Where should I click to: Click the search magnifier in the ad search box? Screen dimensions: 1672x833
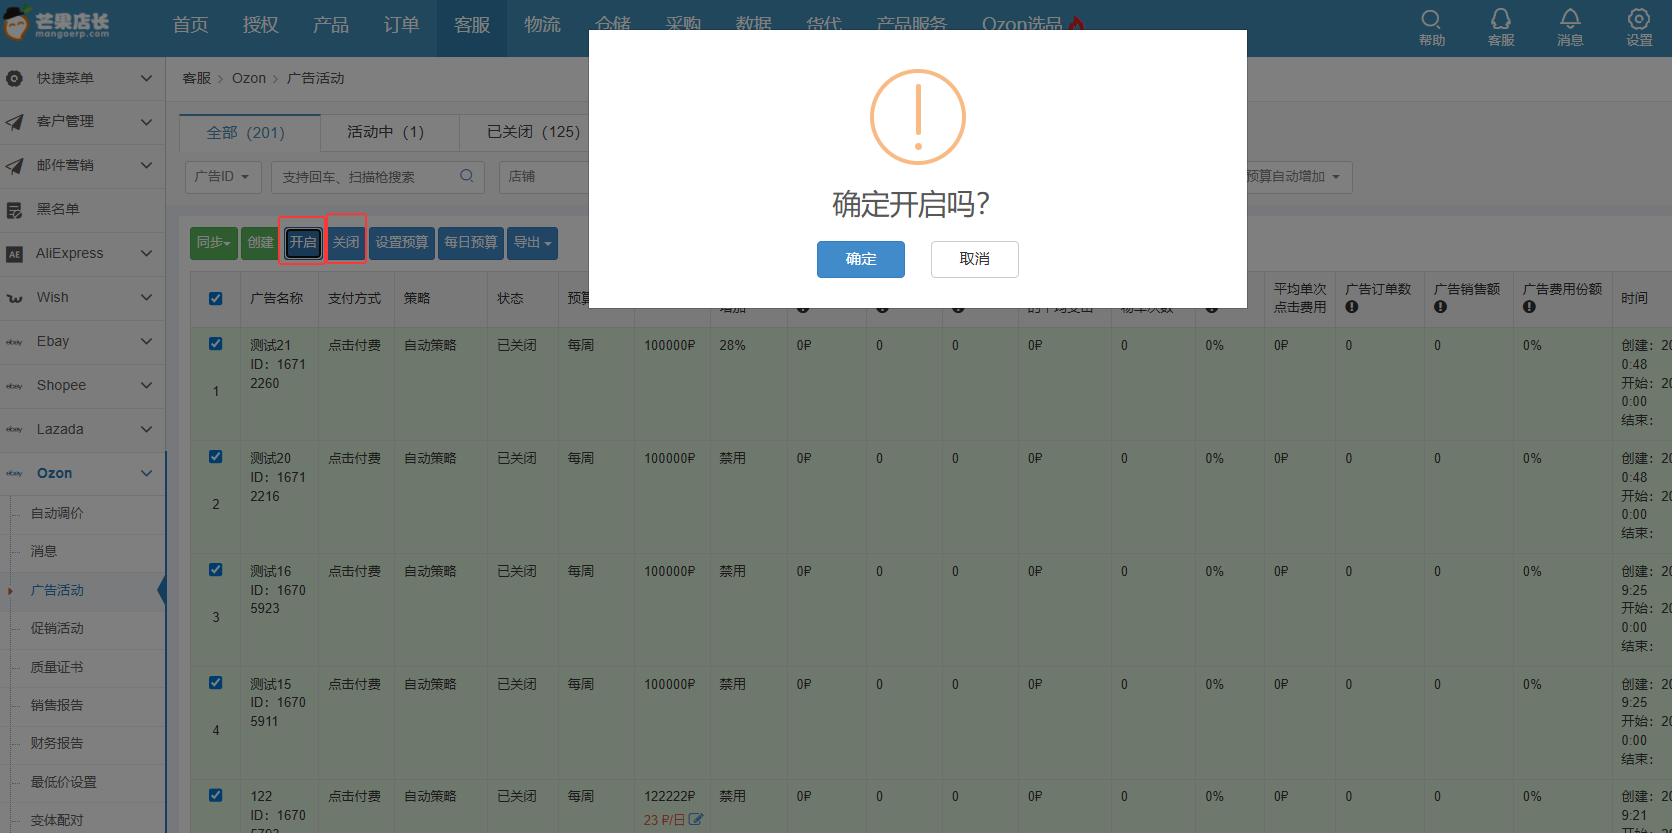pos(466,176)
